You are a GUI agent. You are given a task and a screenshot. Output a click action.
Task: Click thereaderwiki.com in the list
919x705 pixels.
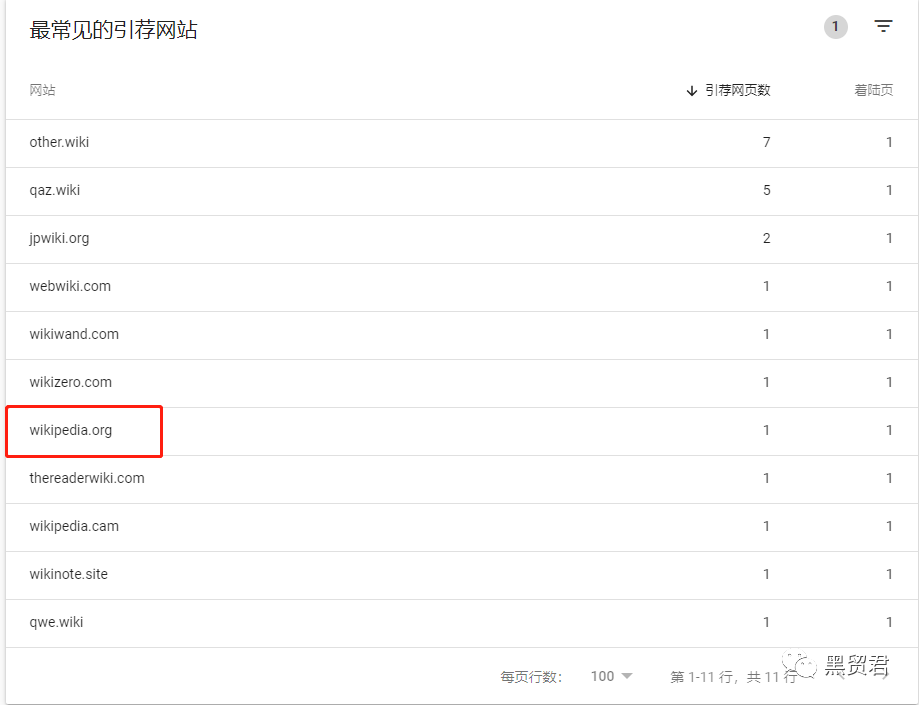coord(87,478)
